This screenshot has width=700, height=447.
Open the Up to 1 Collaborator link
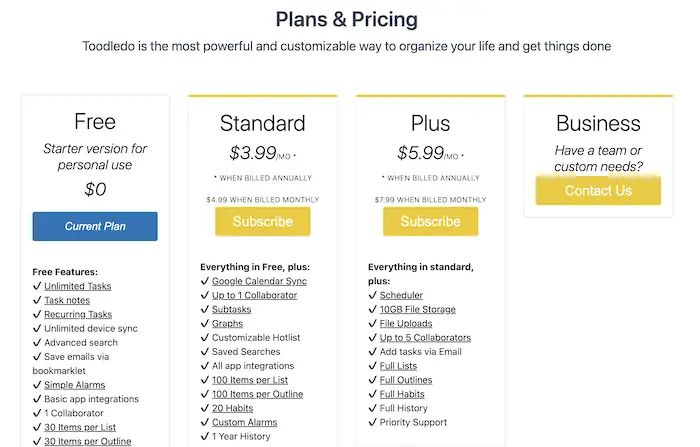(254, 296)
